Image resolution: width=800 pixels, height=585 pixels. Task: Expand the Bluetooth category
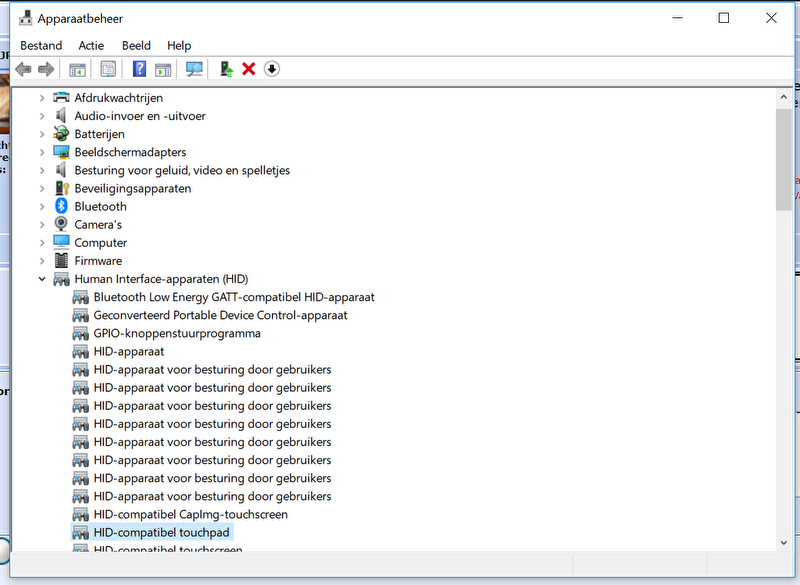[x=42, y=207]
